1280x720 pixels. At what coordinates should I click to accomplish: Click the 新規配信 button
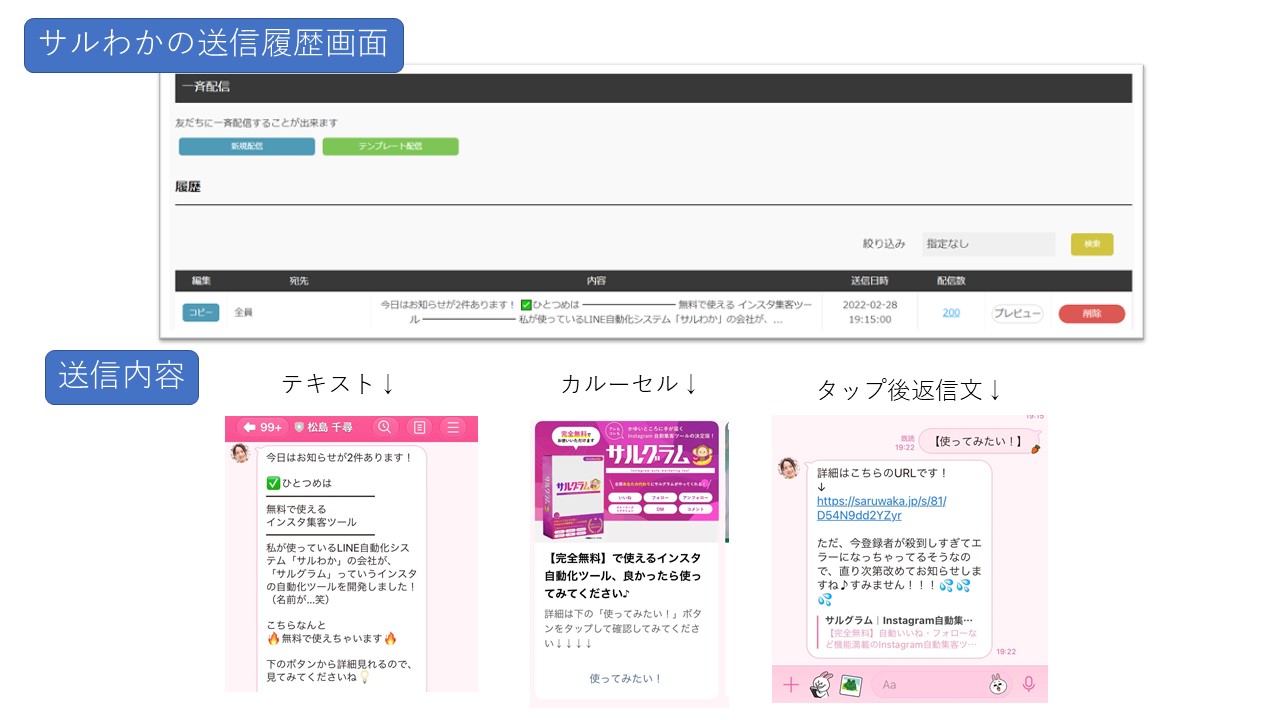click(247, 146)
